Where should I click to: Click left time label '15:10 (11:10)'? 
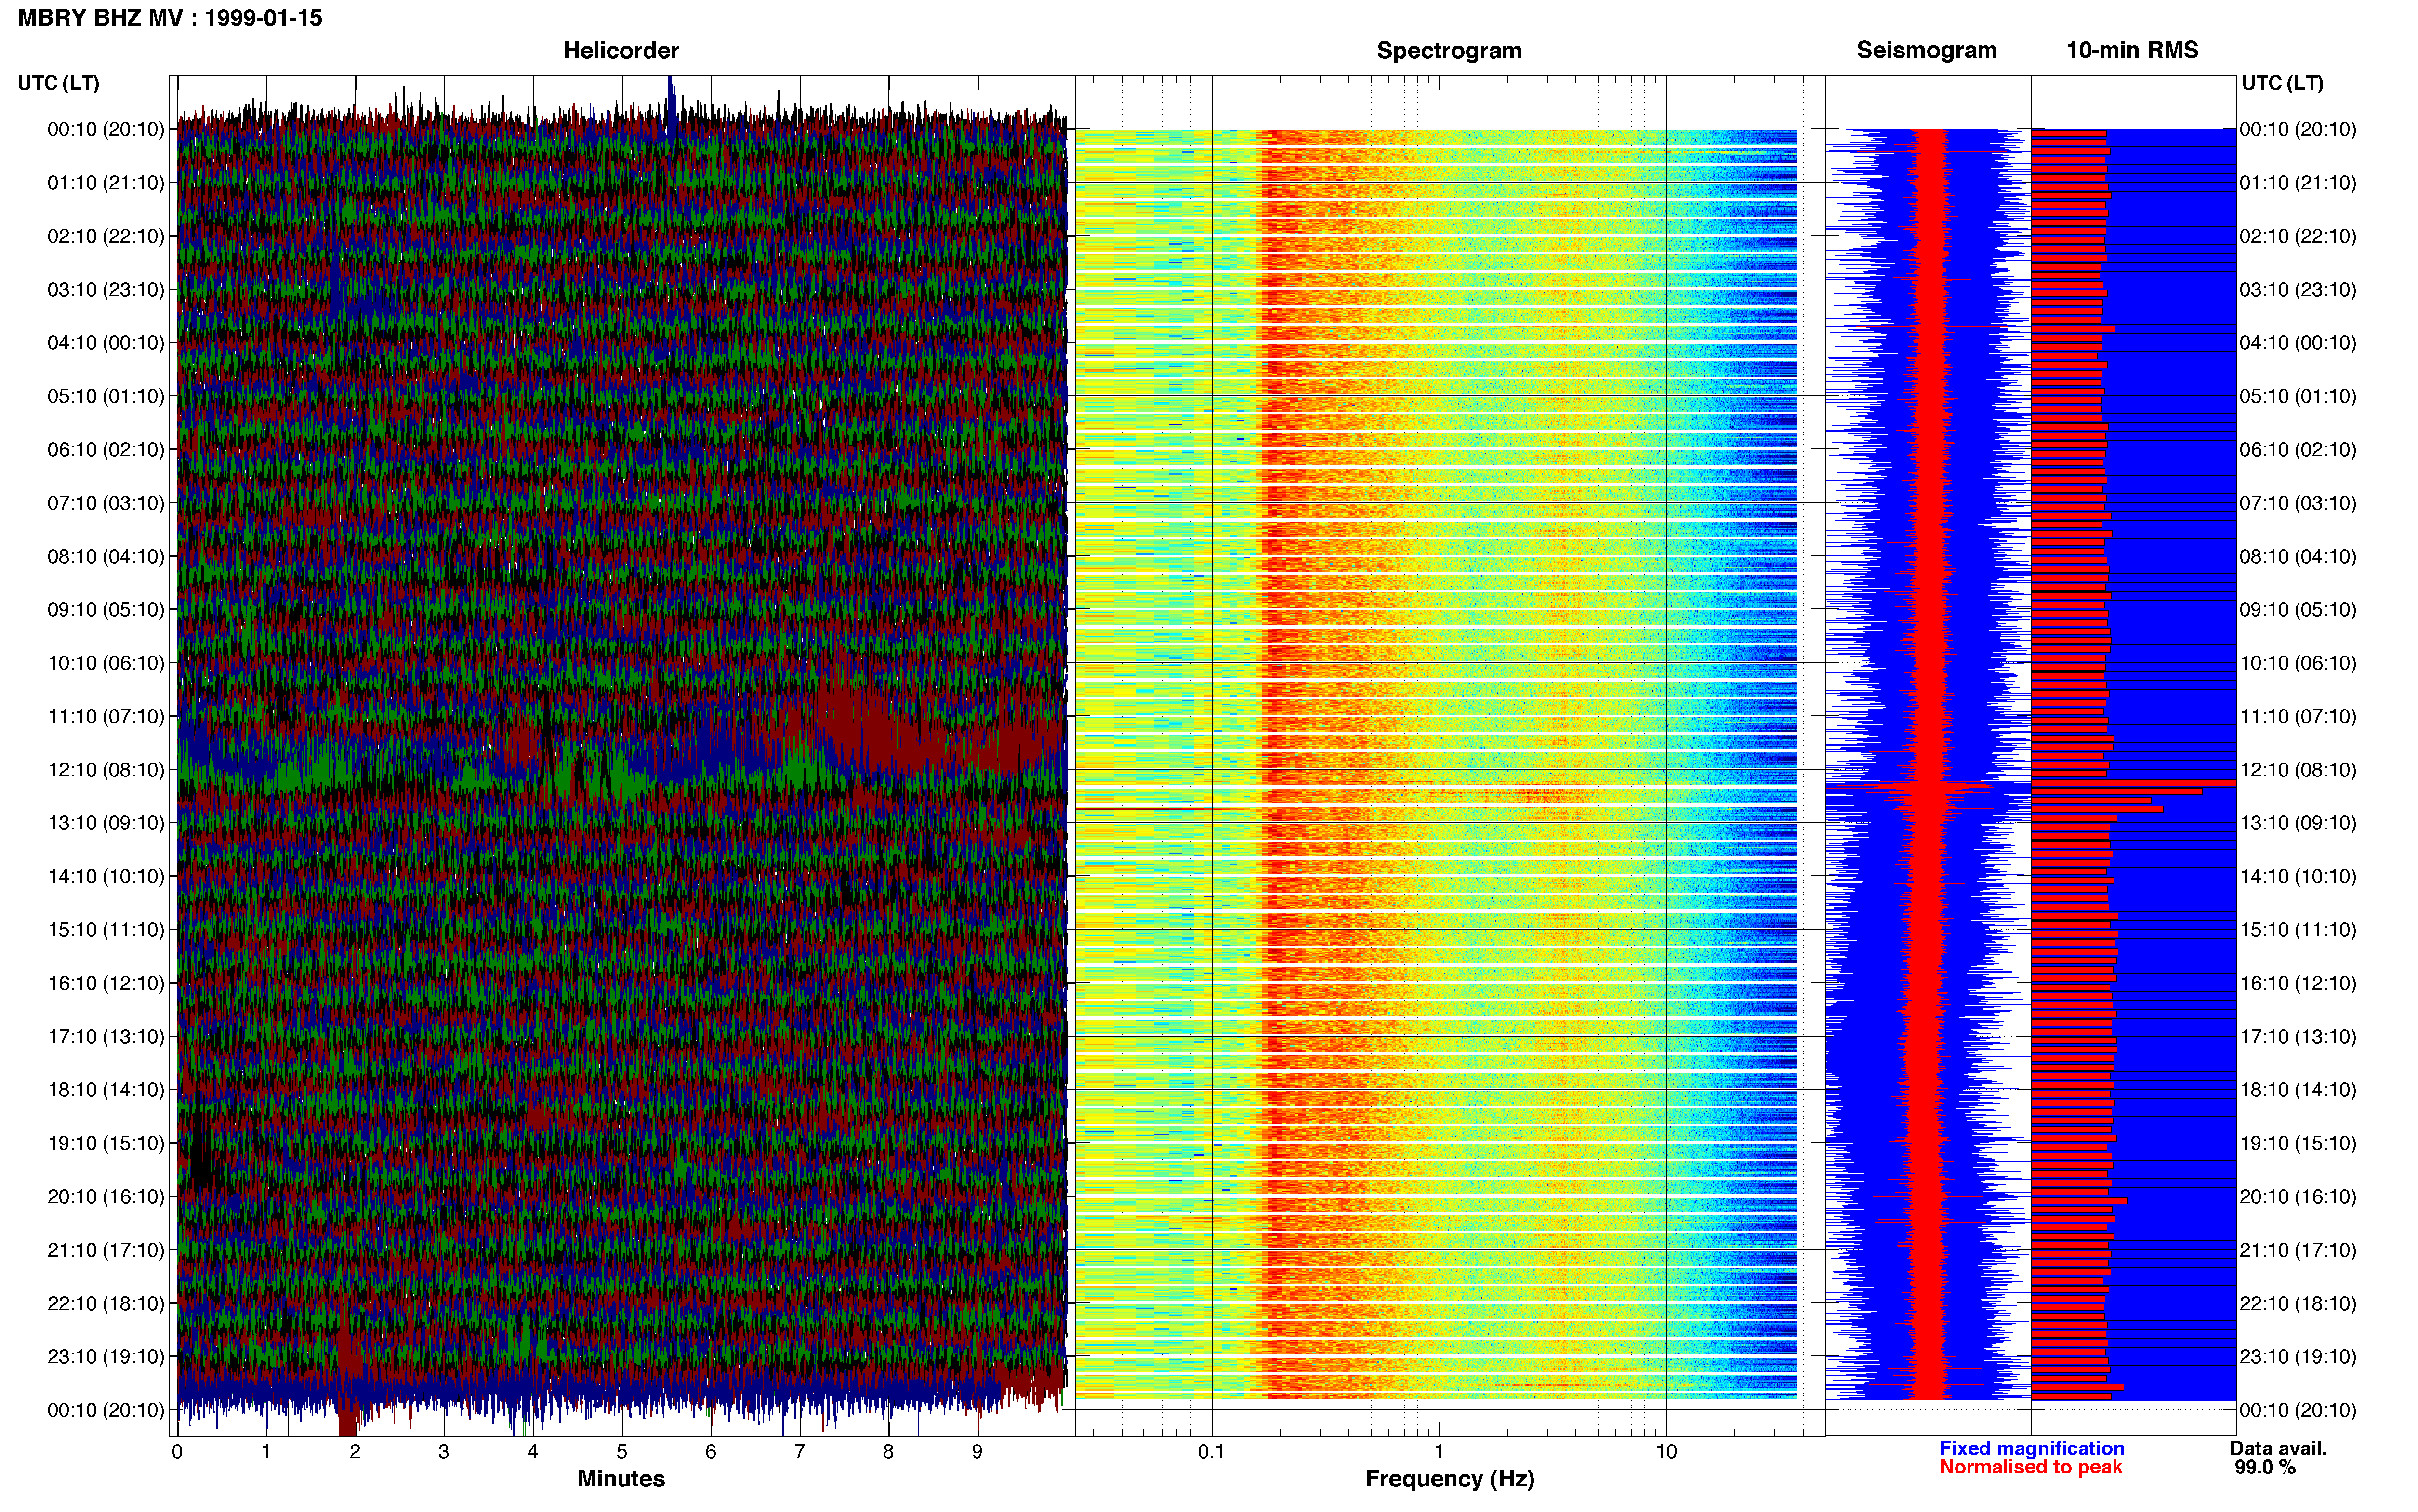click(x=106, y=930)
